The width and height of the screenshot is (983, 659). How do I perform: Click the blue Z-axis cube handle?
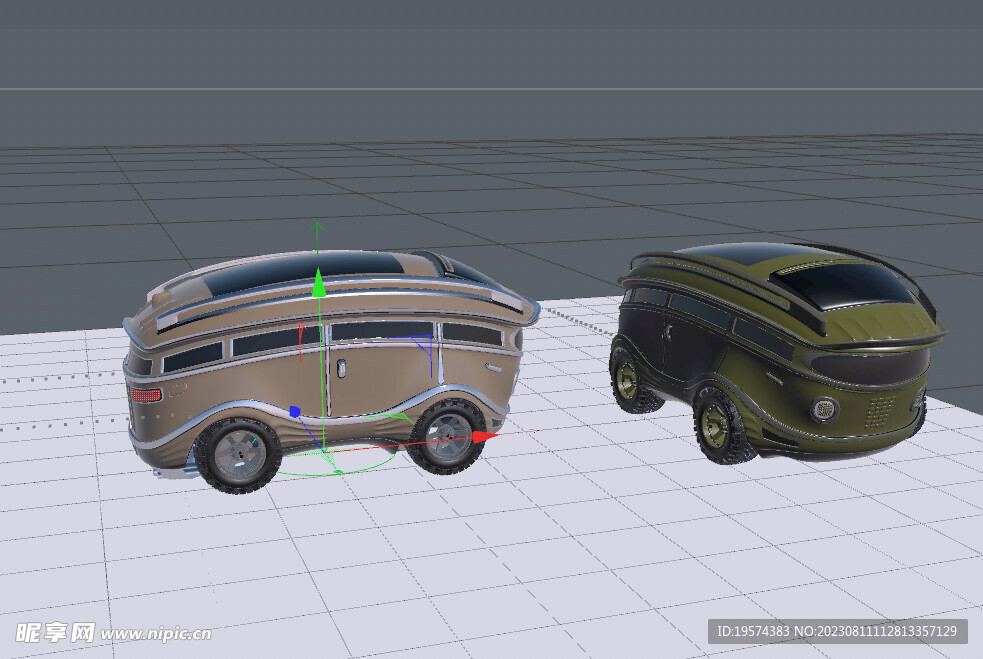[294, 411]
